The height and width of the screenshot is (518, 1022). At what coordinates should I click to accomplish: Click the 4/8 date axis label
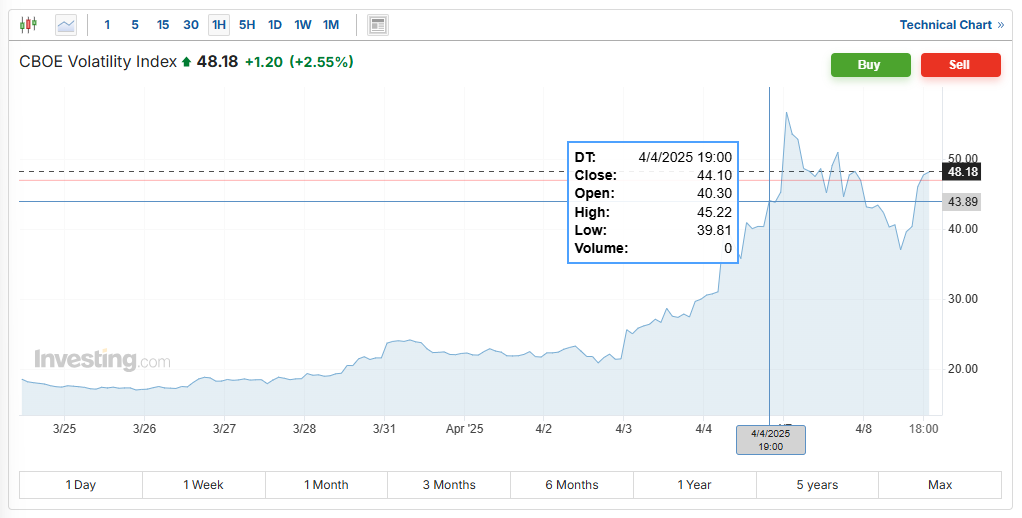[864, 429]
